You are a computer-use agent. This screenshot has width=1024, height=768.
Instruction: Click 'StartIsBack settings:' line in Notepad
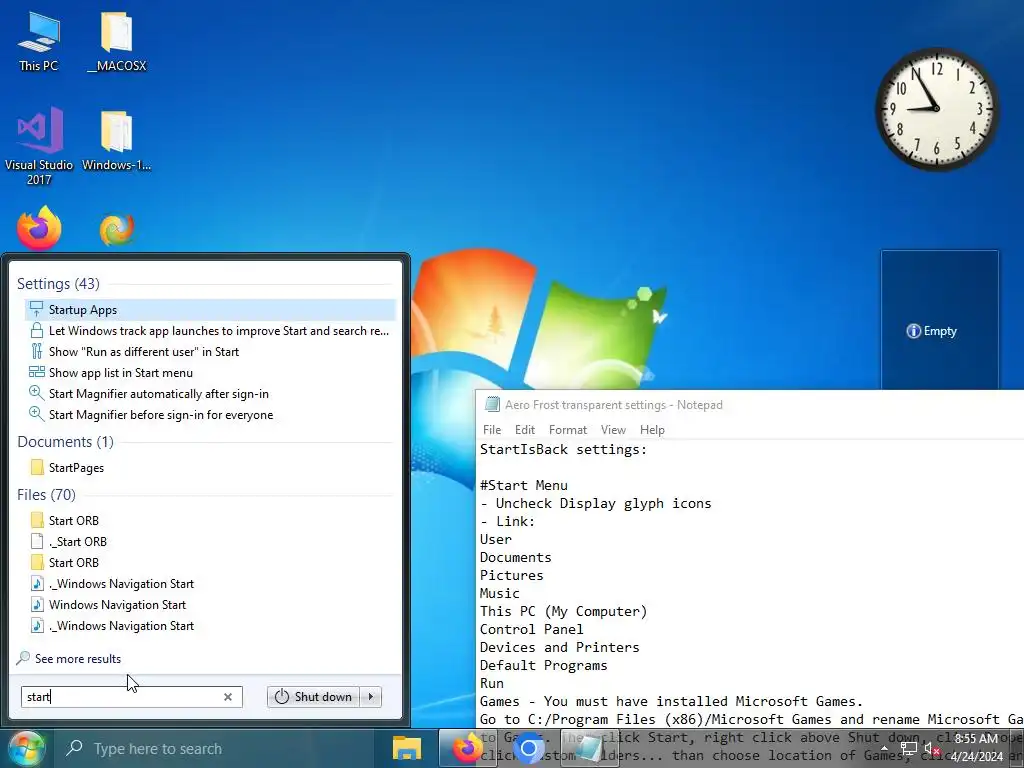pos(563,449)
